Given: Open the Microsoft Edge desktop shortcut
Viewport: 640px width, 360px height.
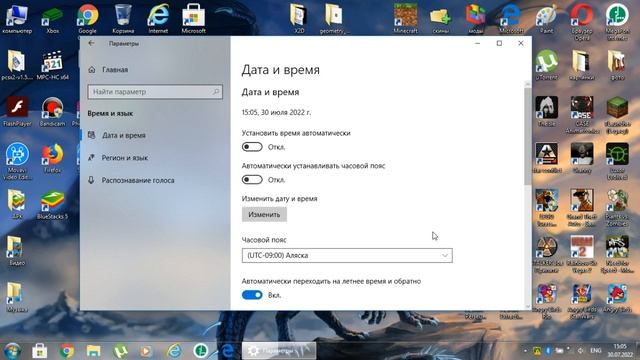Looking at the screenshot, I should tap(511, 19).
